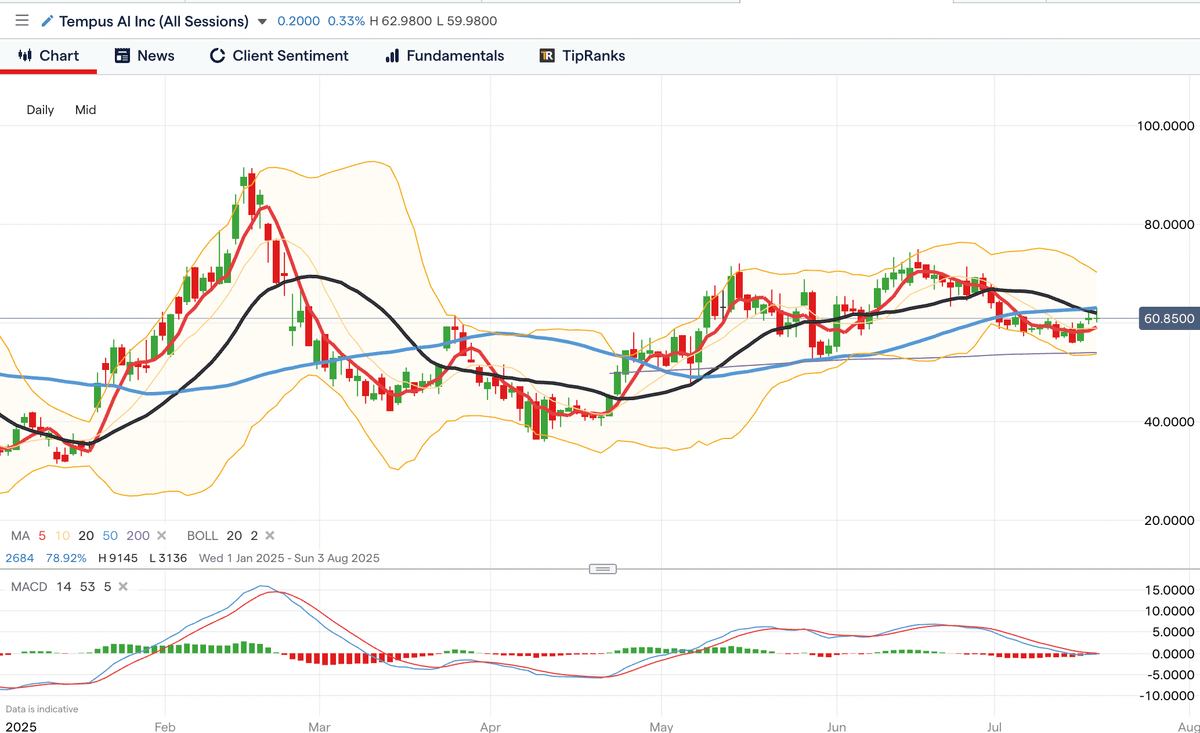Screen dimensions: 1200x733
Task: Open the Fundamentals tab
Action: 444,56
